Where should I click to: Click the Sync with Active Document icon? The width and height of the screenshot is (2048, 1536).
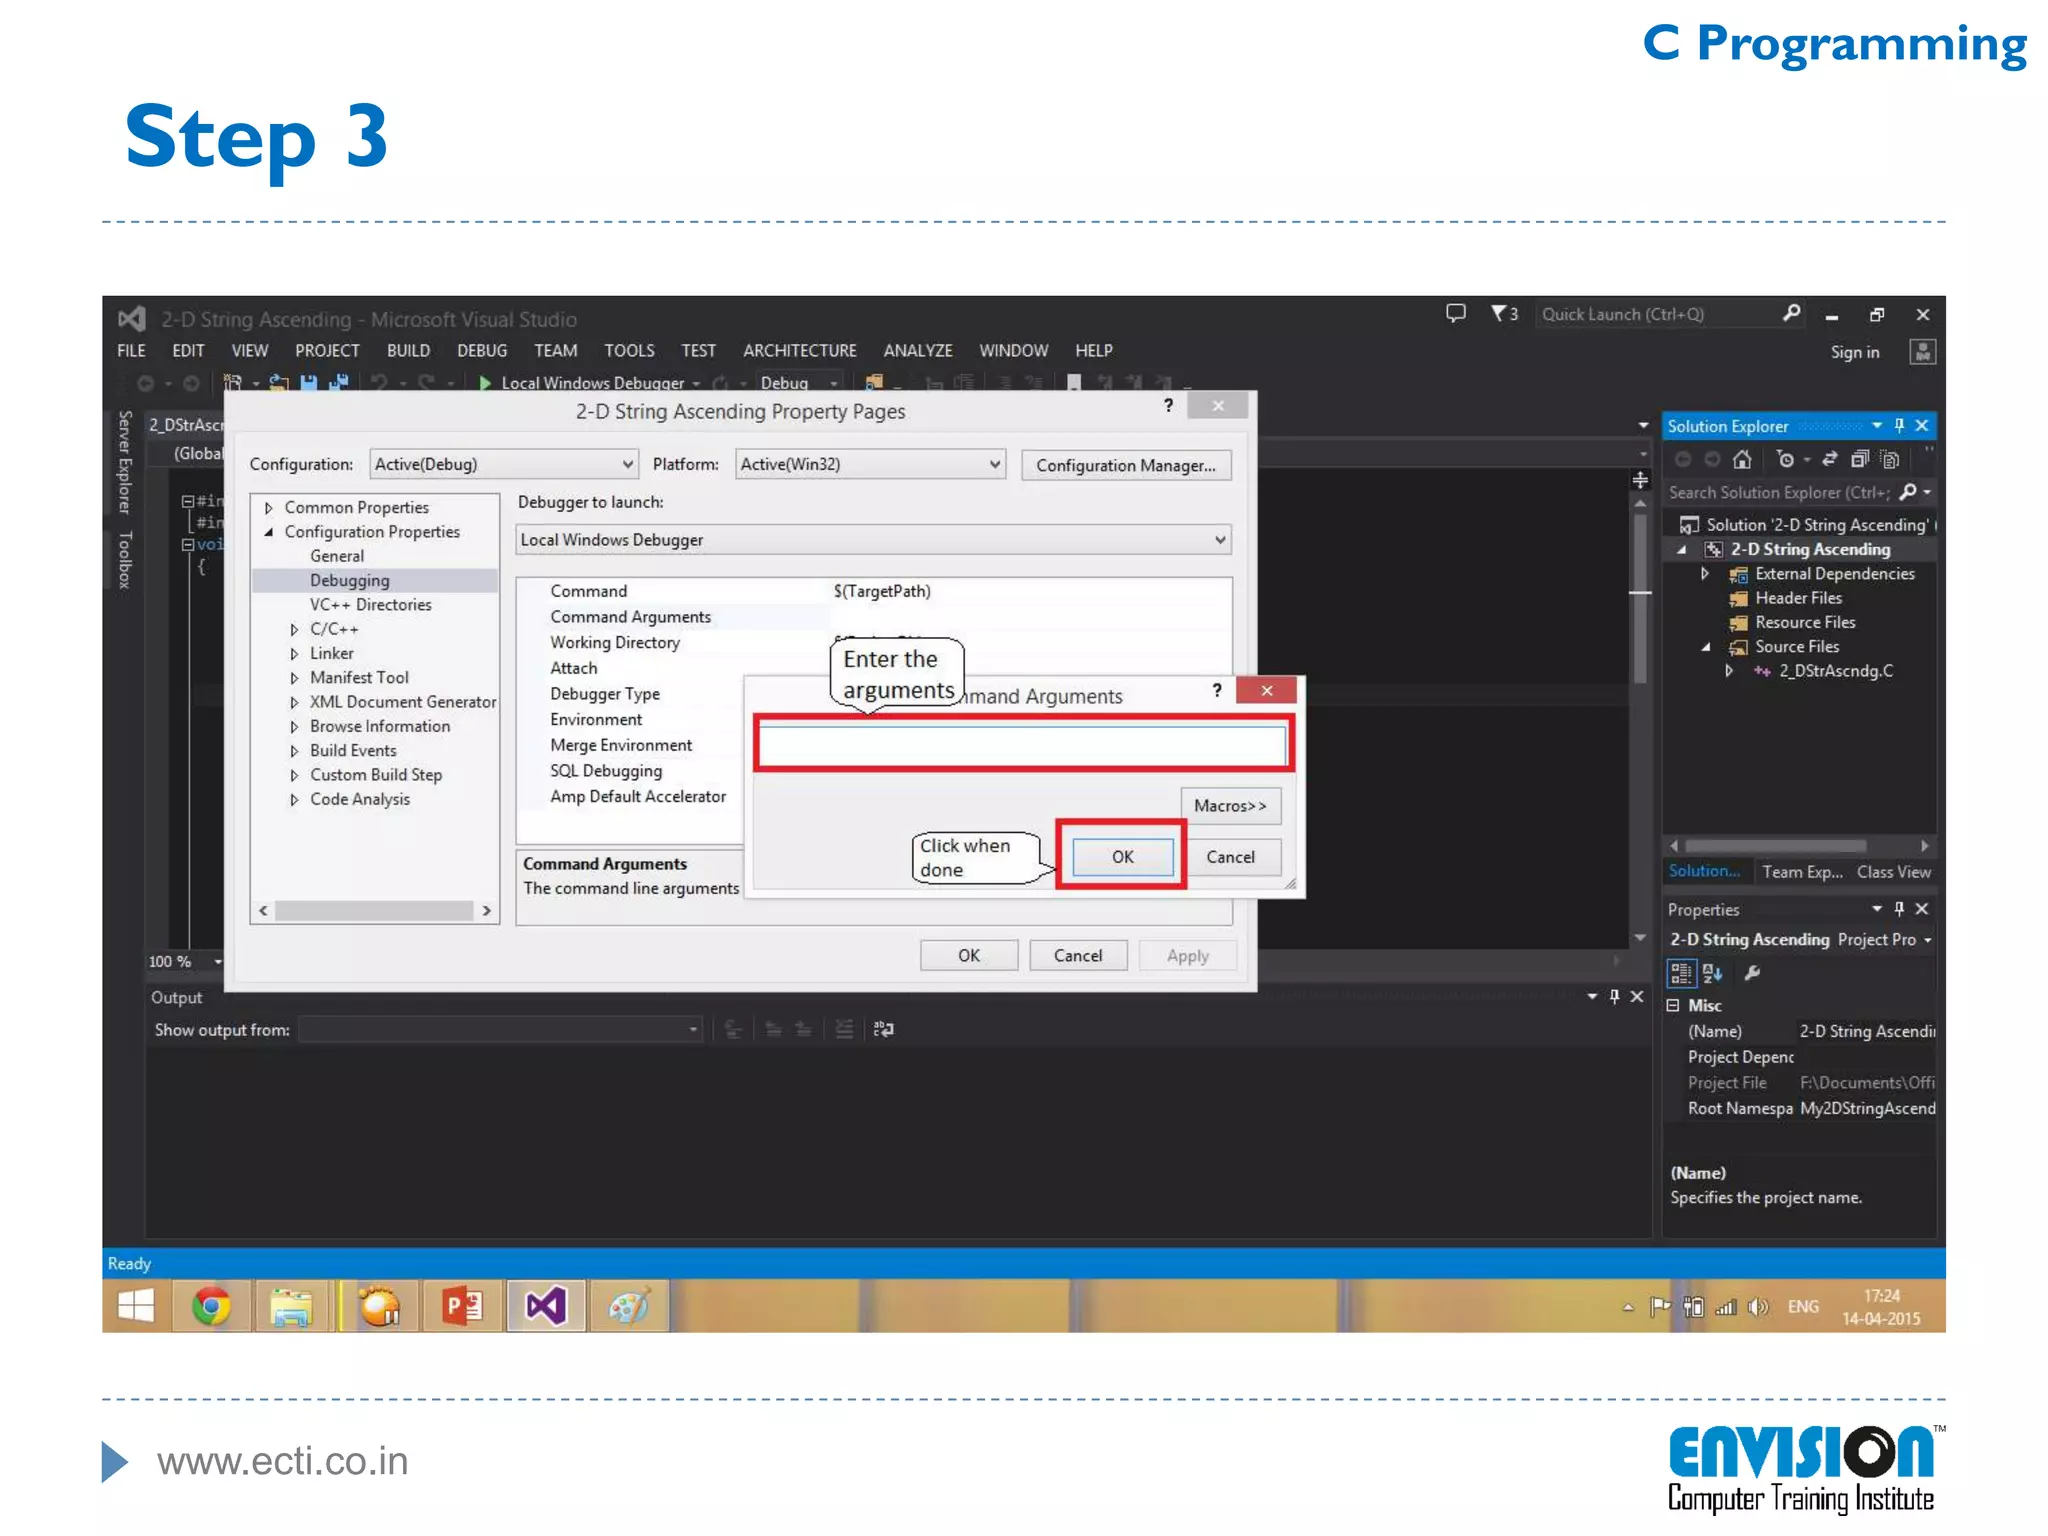[x=1829, y=459]
